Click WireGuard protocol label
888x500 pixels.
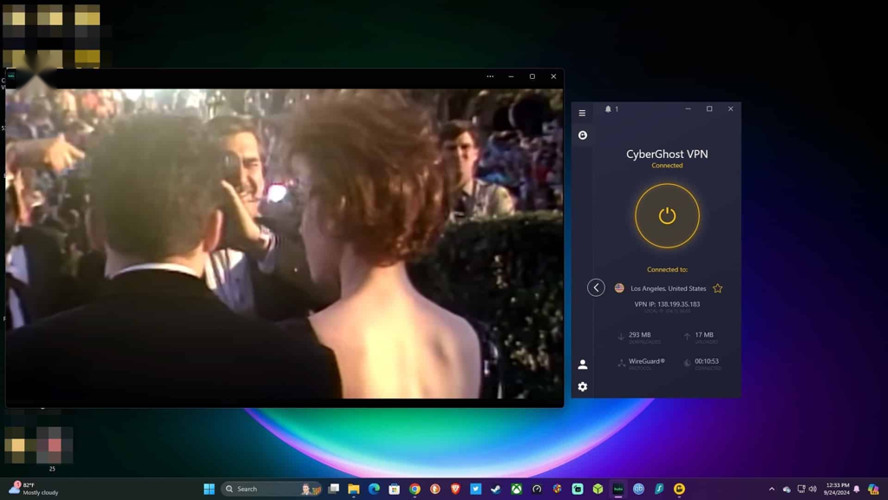646,361
